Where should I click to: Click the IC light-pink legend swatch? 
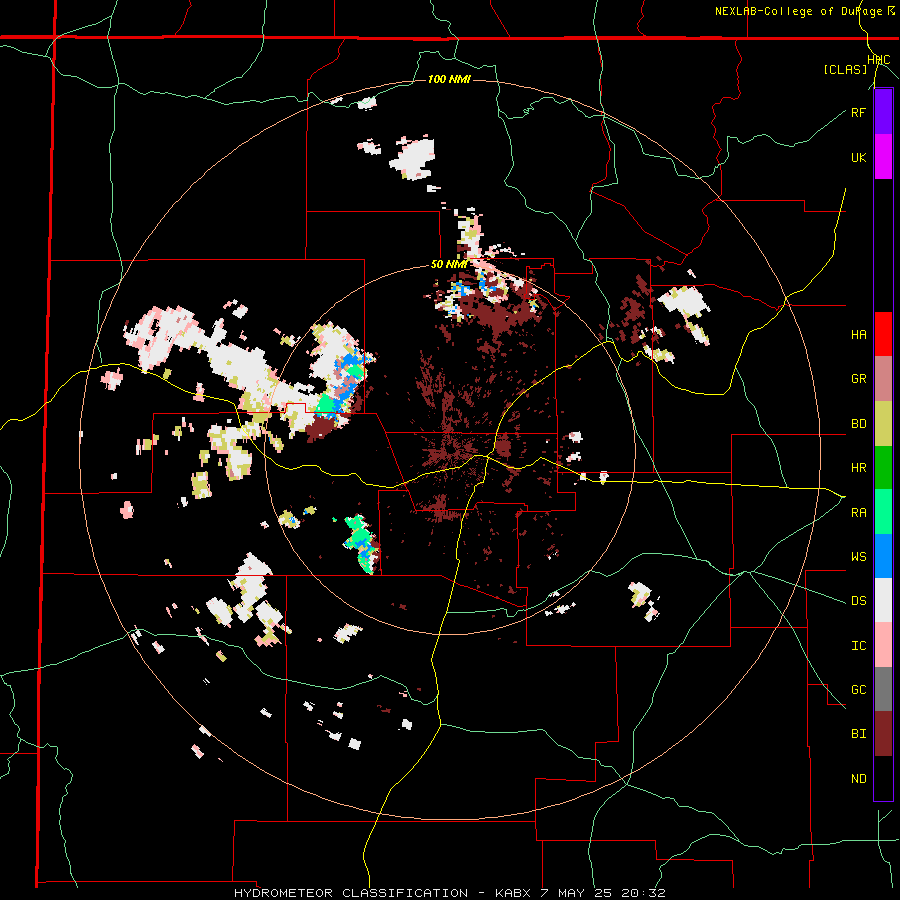coord(883,645)
